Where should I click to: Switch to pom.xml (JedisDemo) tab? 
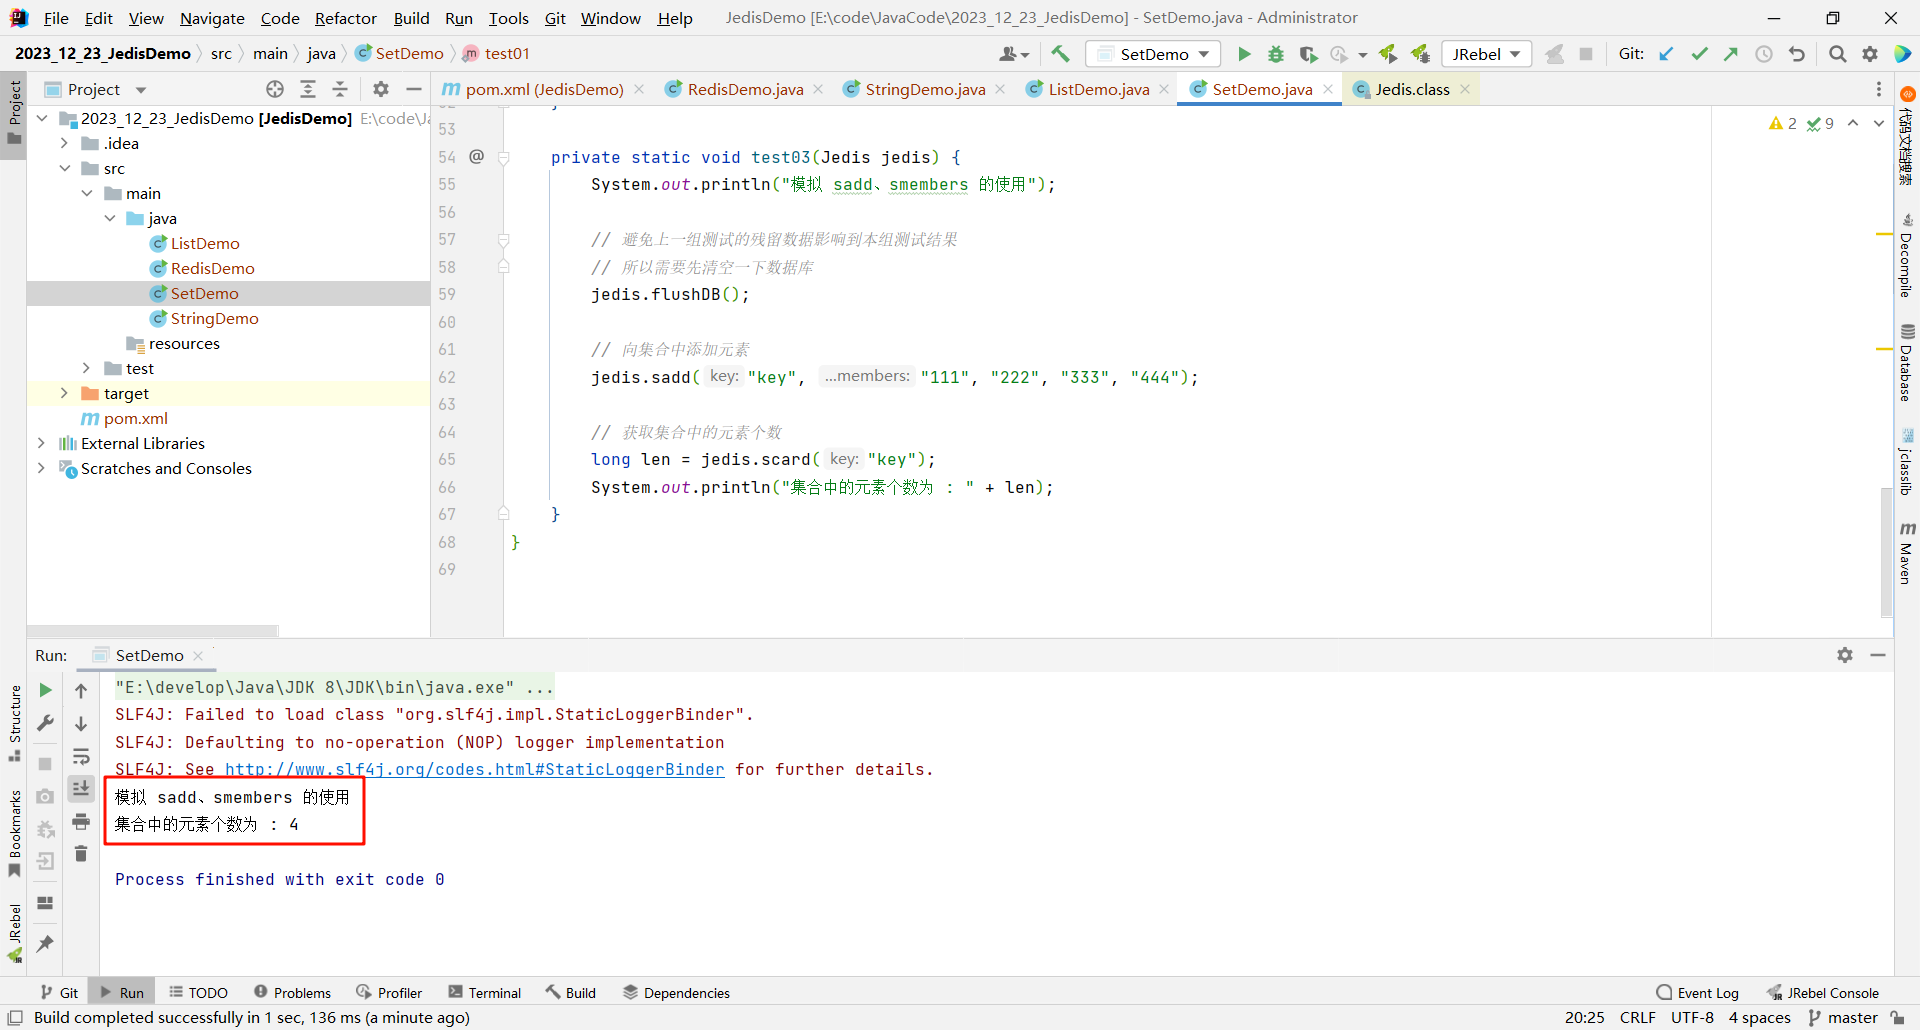(544, 89)
